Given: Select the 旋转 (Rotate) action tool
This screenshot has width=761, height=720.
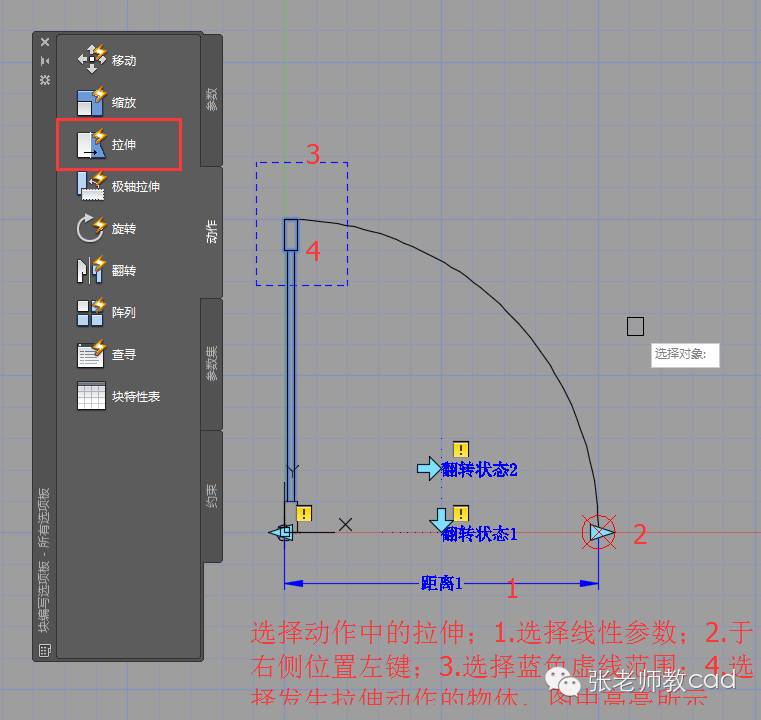Looking at the screenshot, I should (108, 228).
